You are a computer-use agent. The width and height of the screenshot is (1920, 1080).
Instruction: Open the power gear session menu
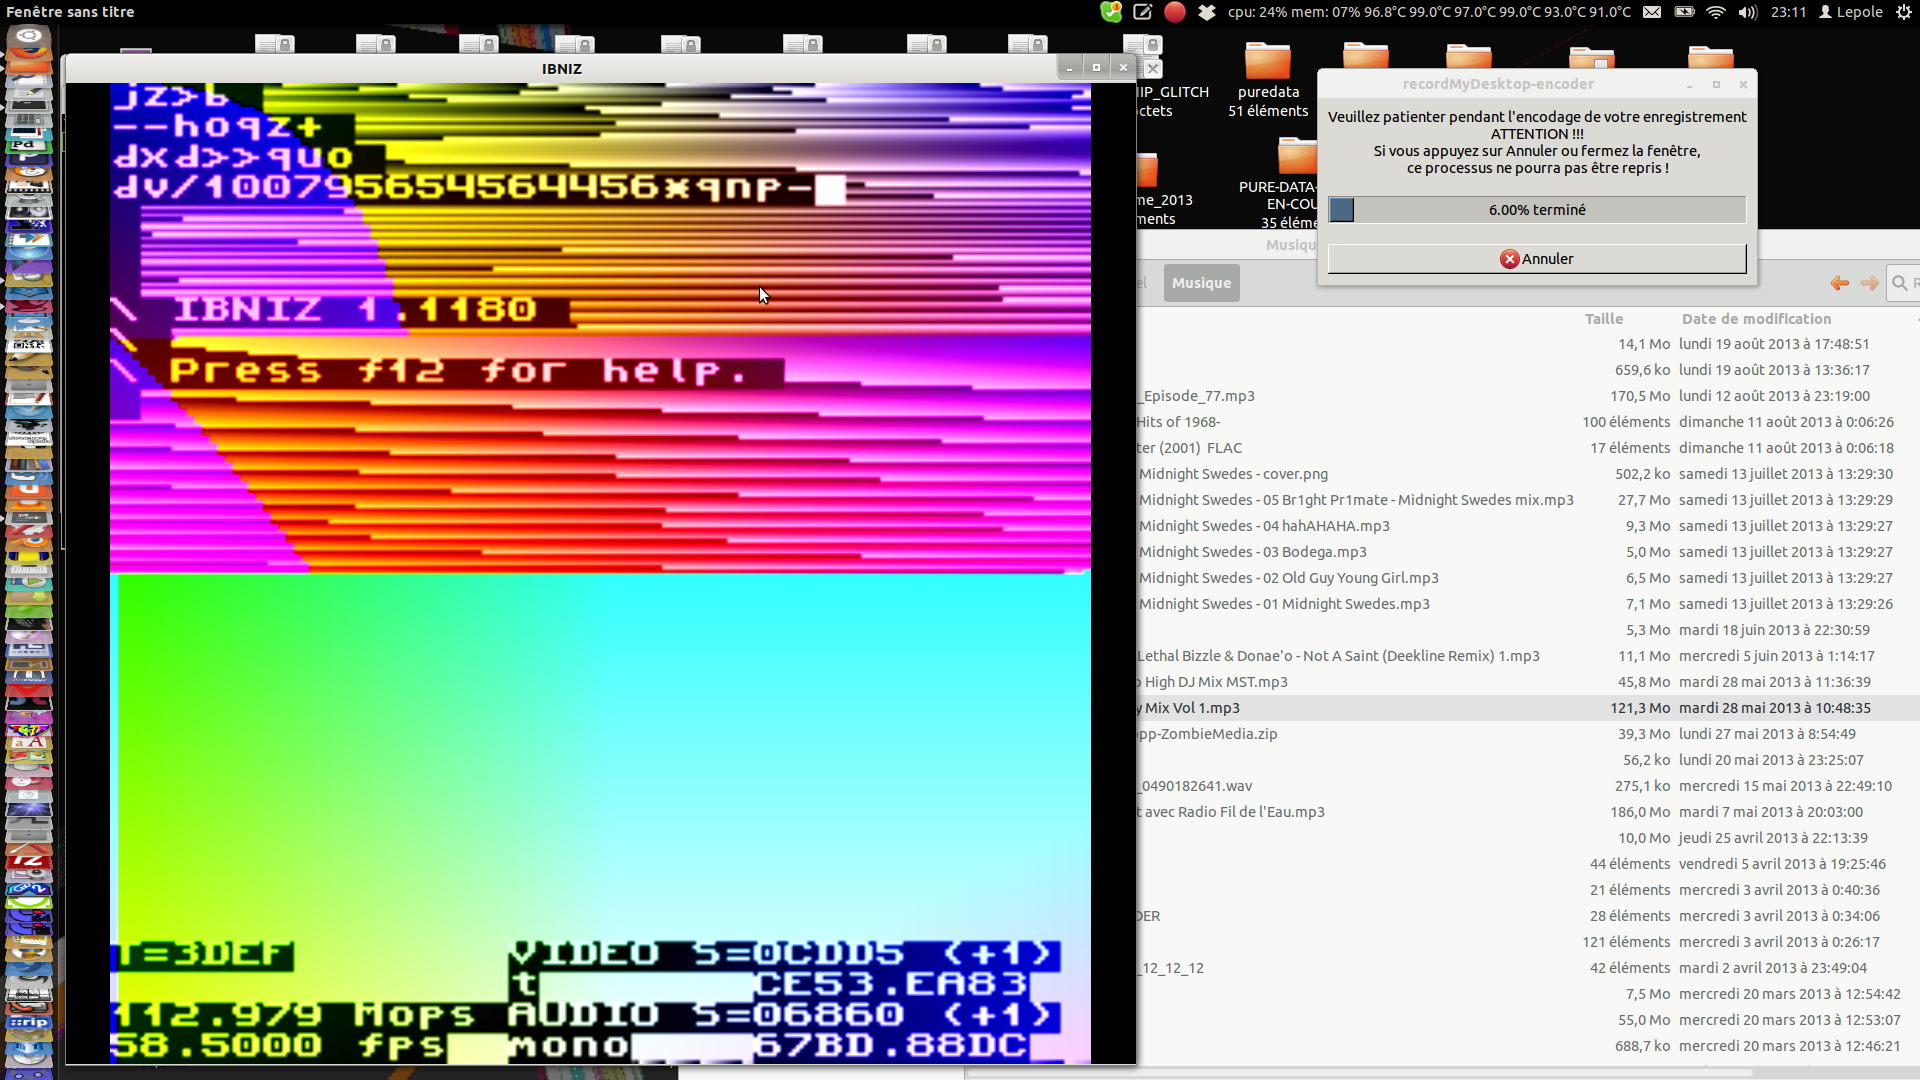pos(1903,12)
